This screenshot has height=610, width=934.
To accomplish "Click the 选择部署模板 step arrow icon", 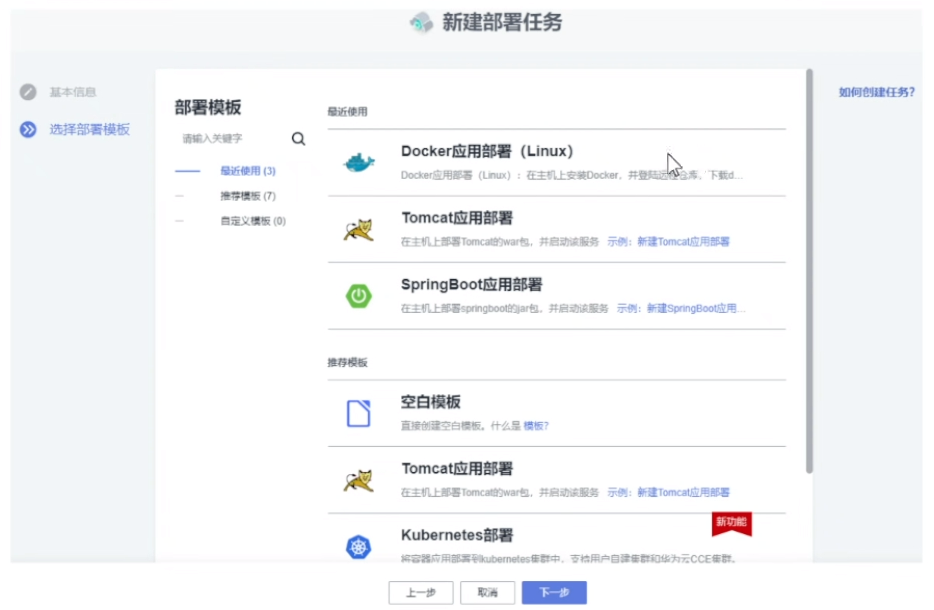I will (x=28, y=129).
